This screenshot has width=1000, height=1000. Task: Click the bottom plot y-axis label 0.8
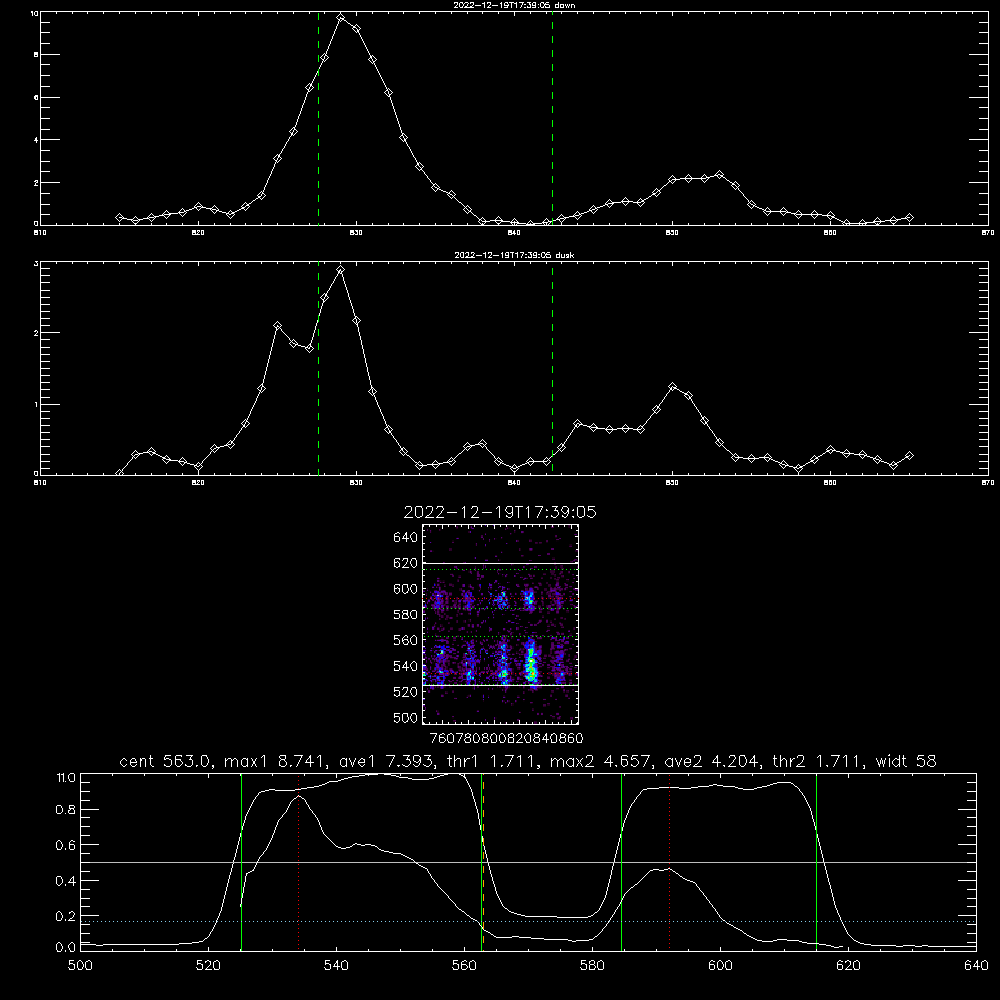click(66, 810)
